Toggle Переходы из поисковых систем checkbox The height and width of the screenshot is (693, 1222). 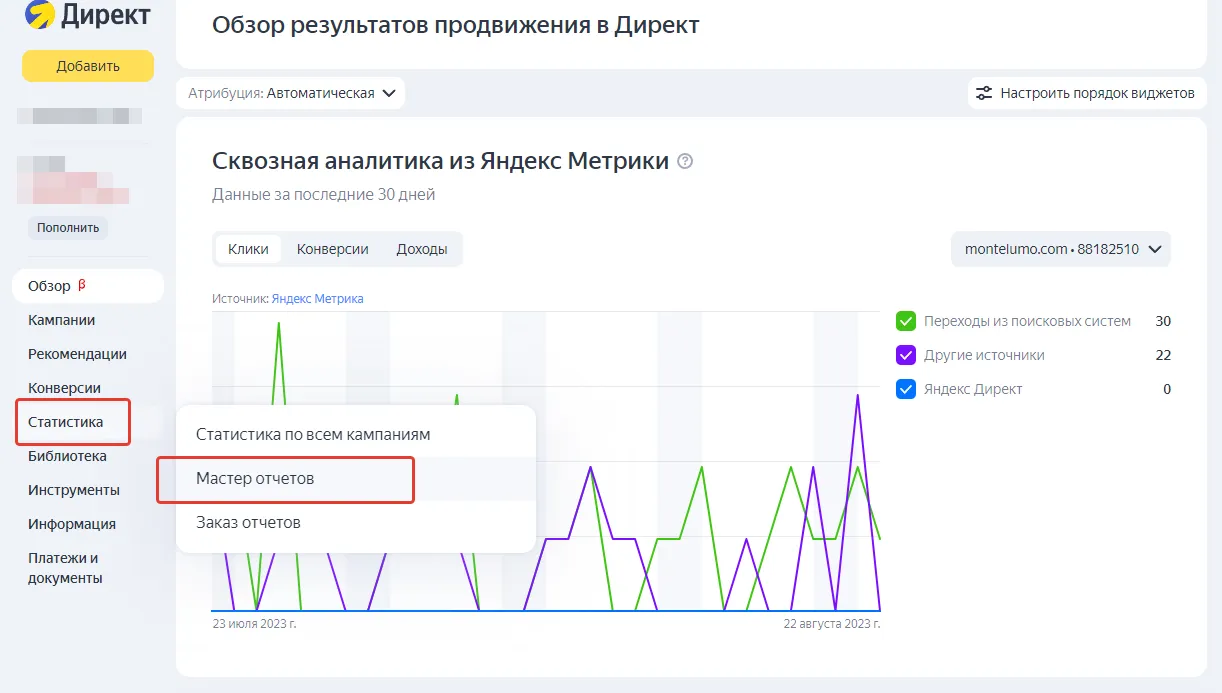906,321
